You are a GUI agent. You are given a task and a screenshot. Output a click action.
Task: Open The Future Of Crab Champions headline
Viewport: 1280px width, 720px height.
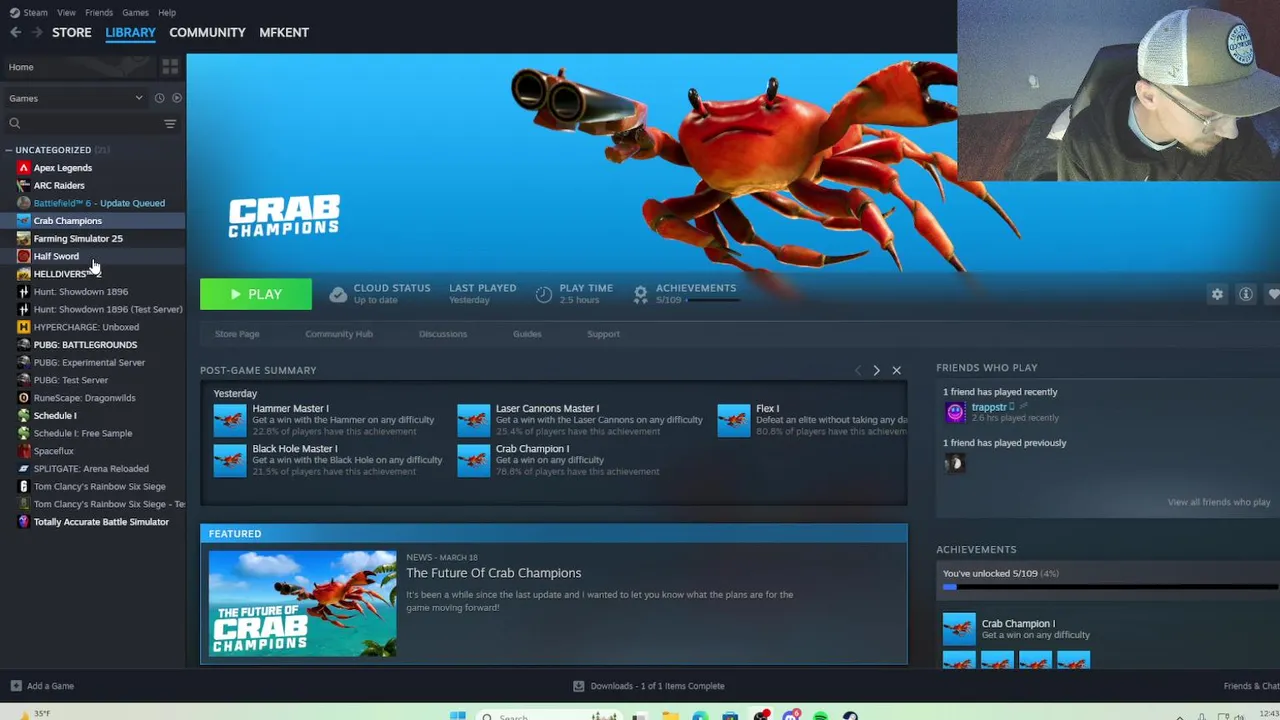coord(493,573)
